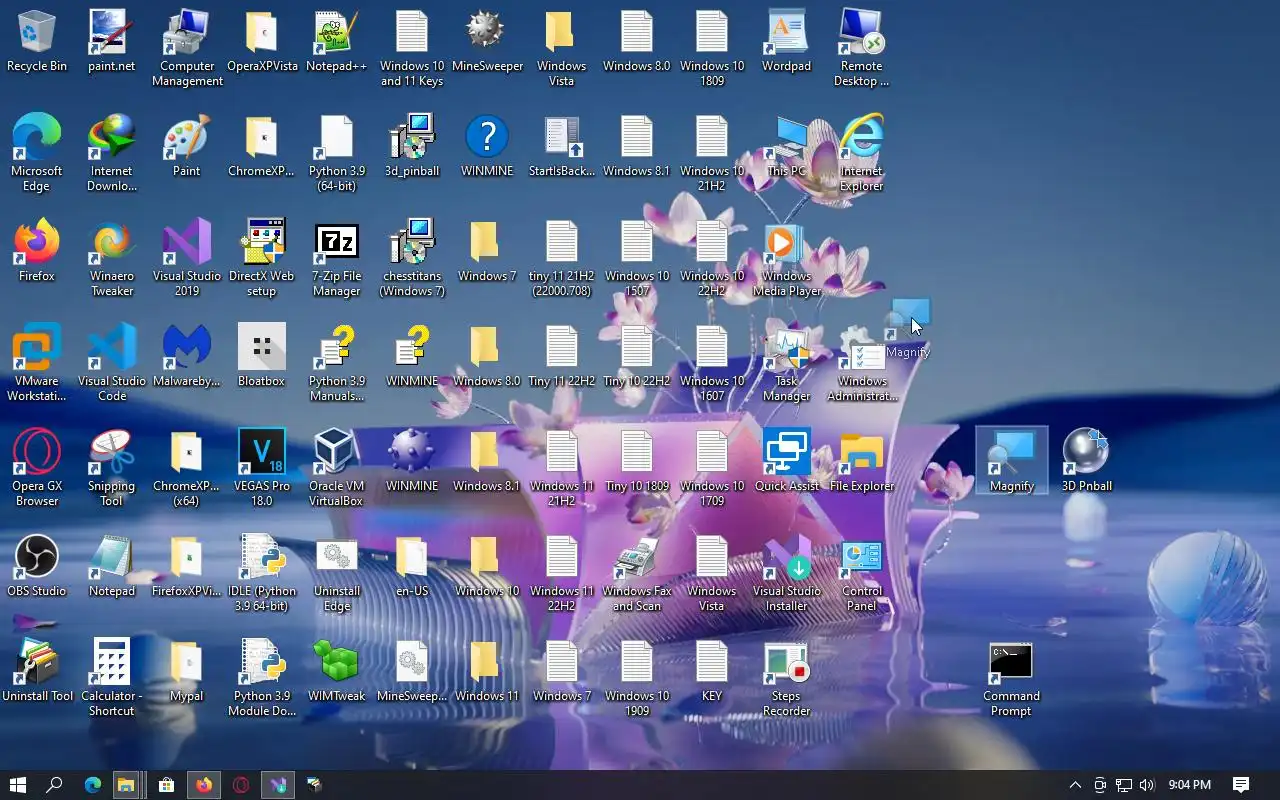Open the KEY text file
This screenshot has width=1280, height=800.
712,672
